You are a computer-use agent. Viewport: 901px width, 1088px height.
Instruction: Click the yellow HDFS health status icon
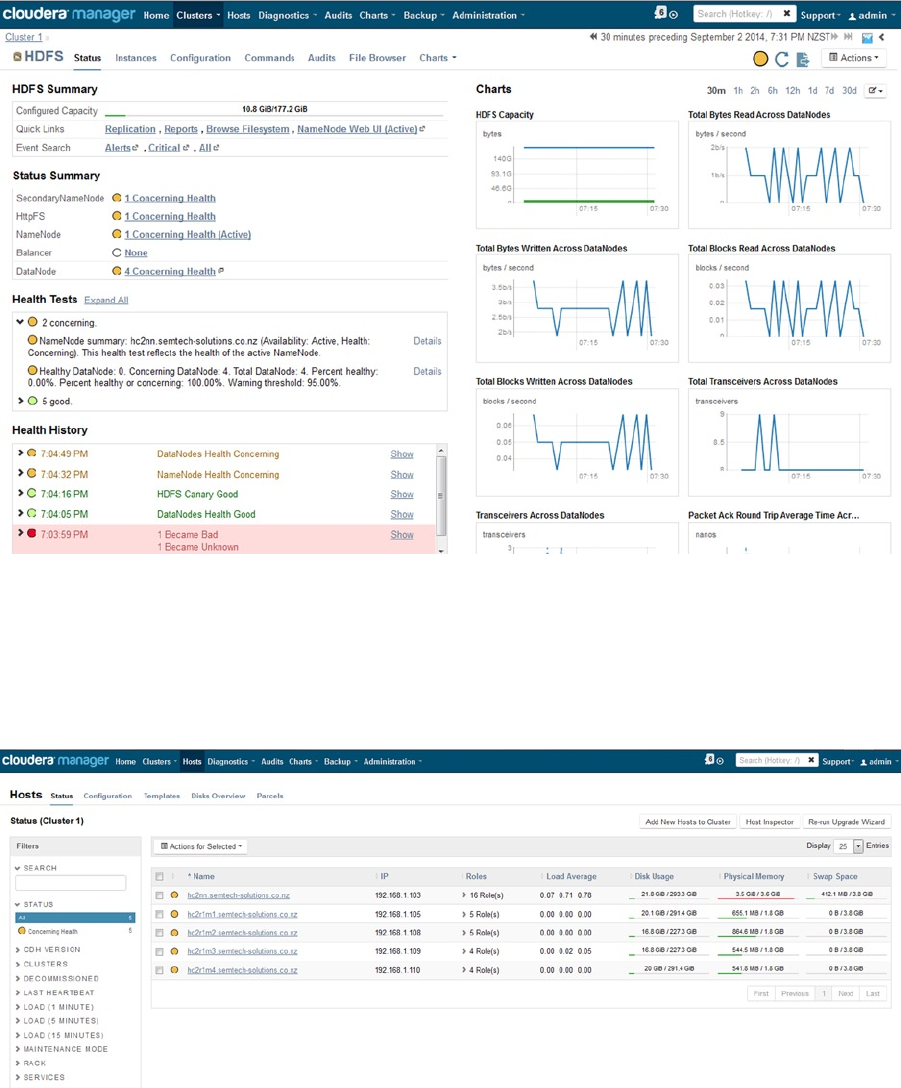[x=761, y=59]
